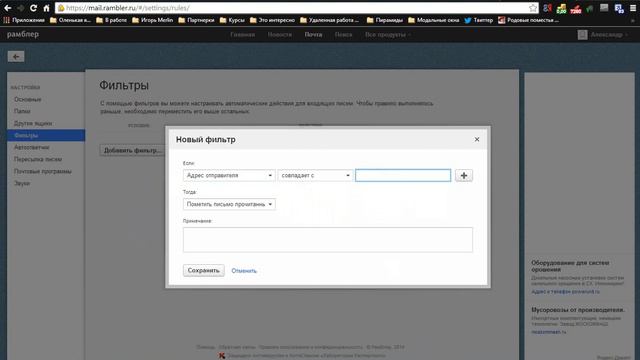The height and width of the screenshot is (360, 640).
Task: Click the browser forward arrow
Action: click(x=20, y=8)
